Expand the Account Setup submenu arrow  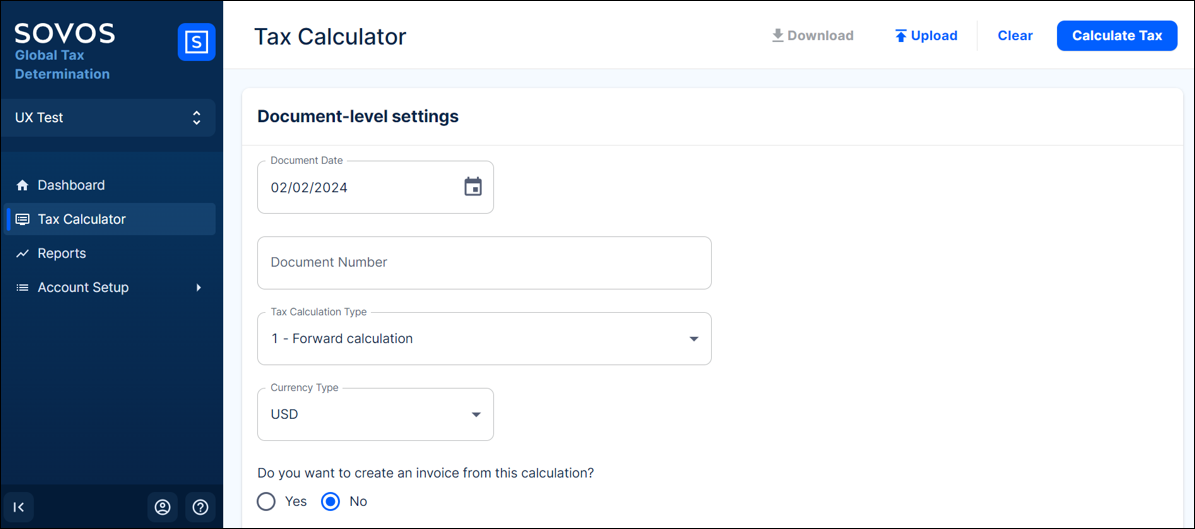199,288
